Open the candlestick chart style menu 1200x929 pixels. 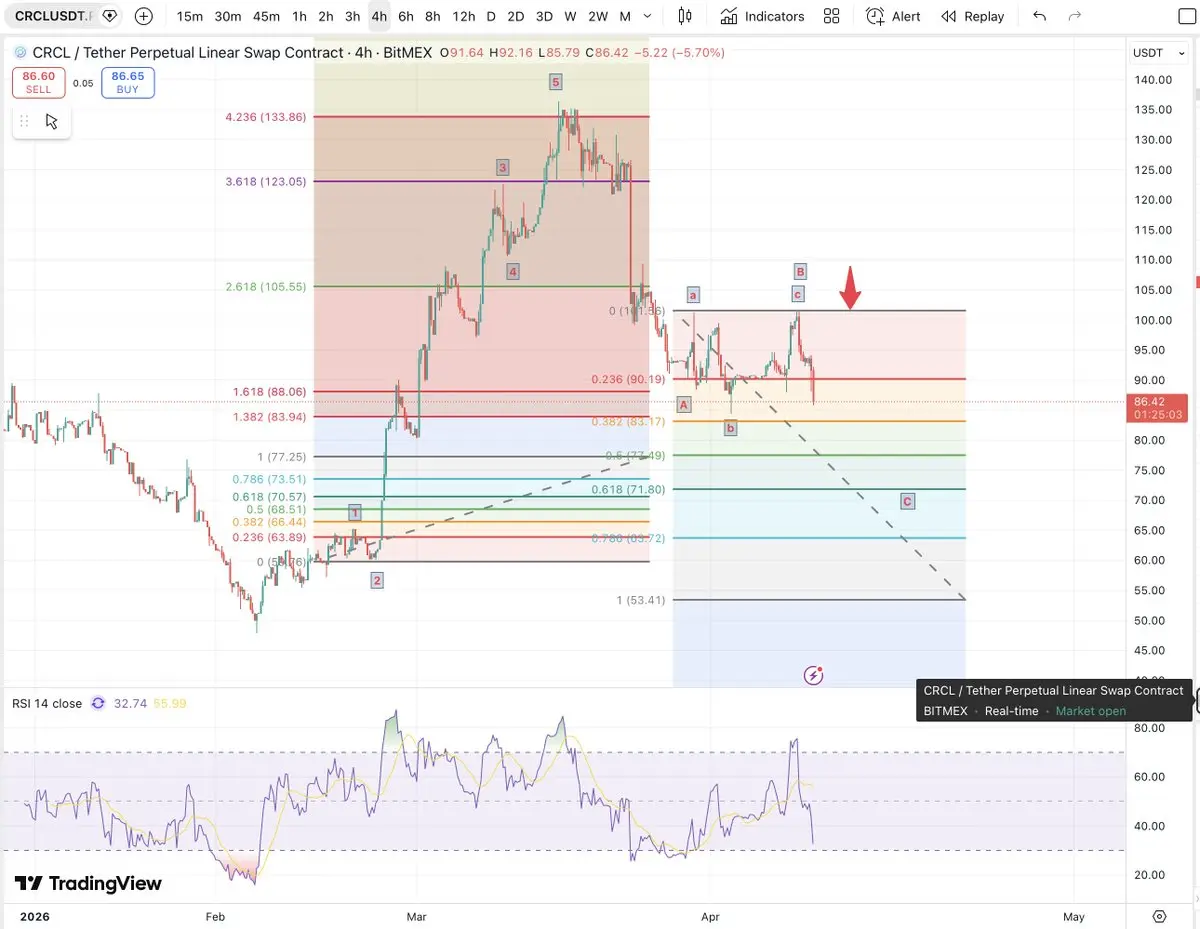pos(685,16)
